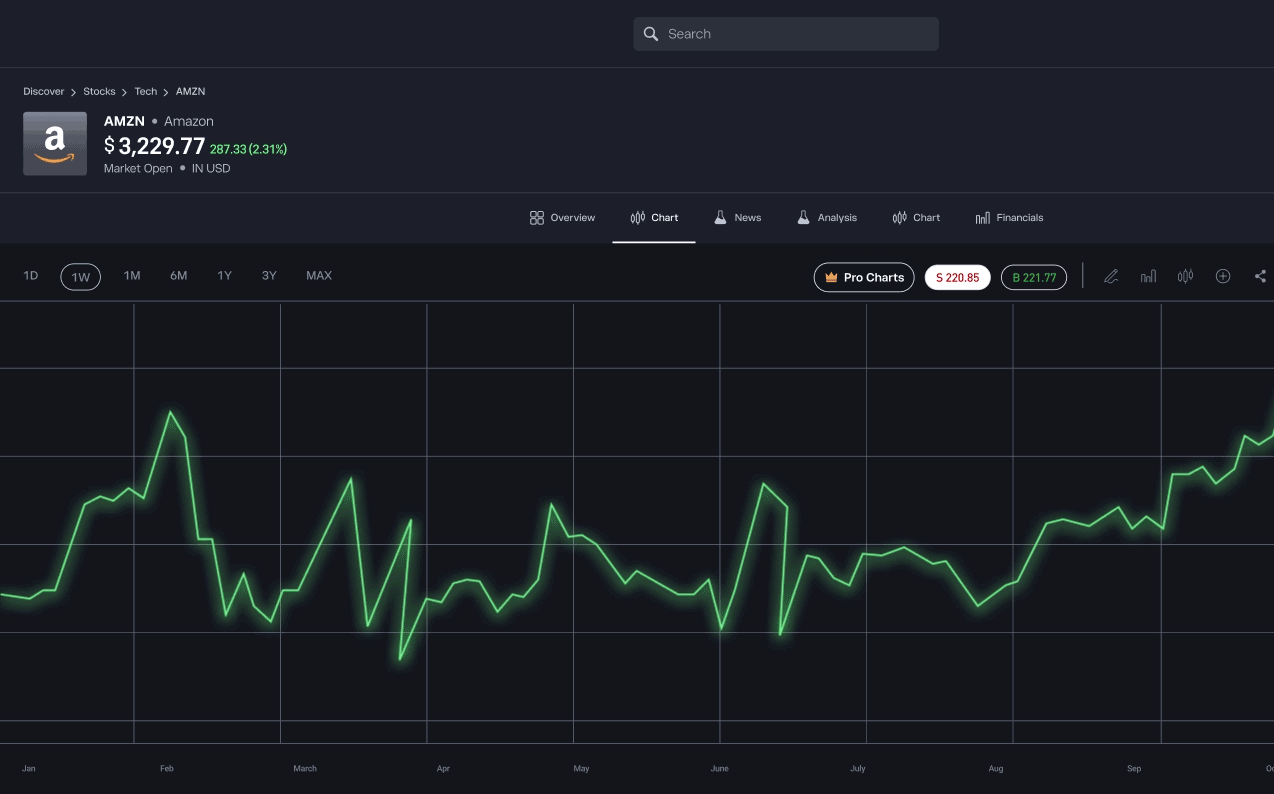The width and height of the screenshot is (1274, 794).
Task: Click the buy button B 221.77
Action: click(x=1034, y=277)
